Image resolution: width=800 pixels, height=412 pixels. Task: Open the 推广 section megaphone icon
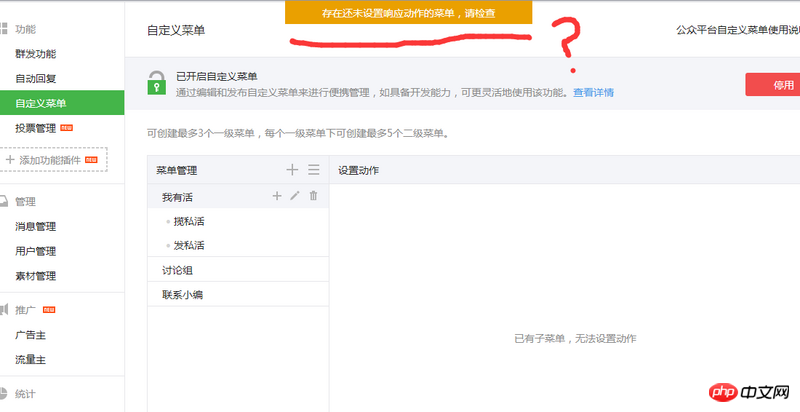coord(4,310)
